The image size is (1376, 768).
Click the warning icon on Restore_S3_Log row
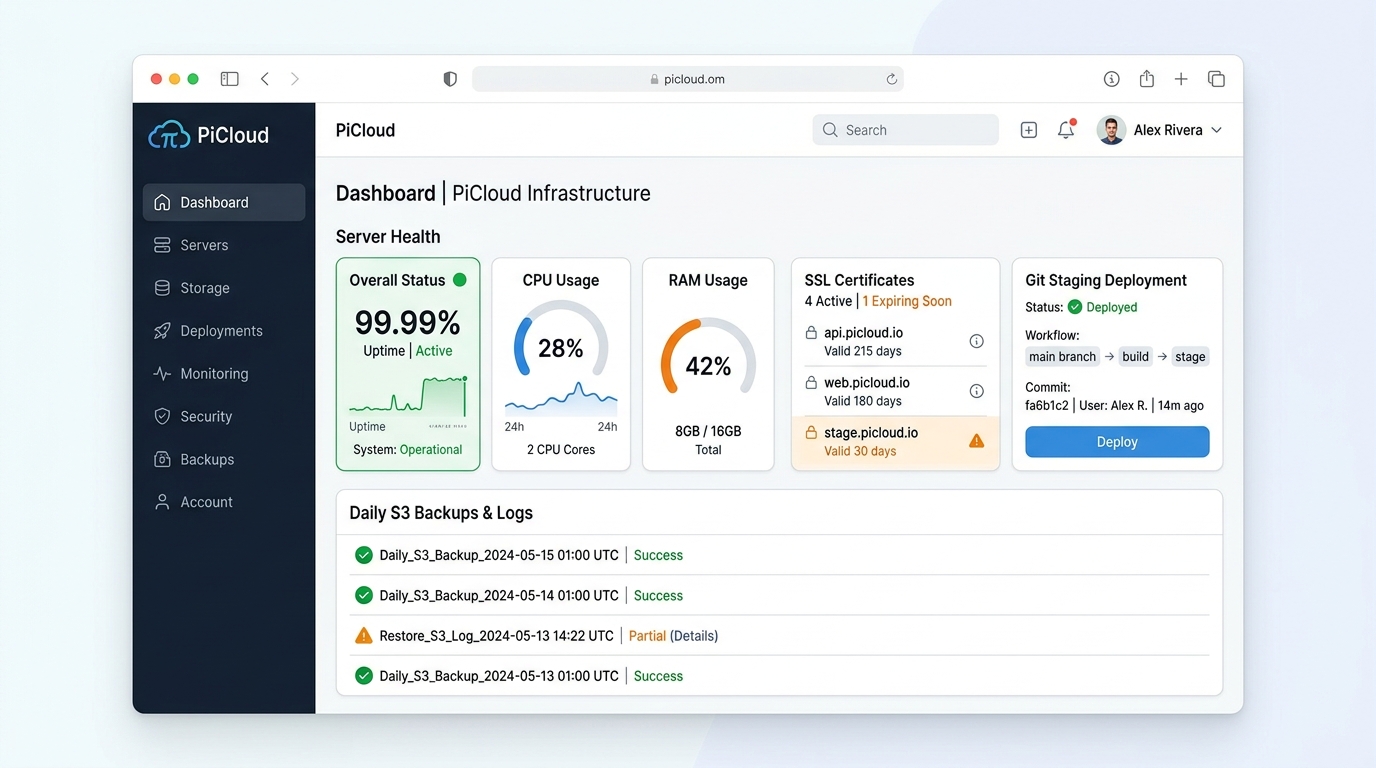pyautogui.click(x=364, y=636)
